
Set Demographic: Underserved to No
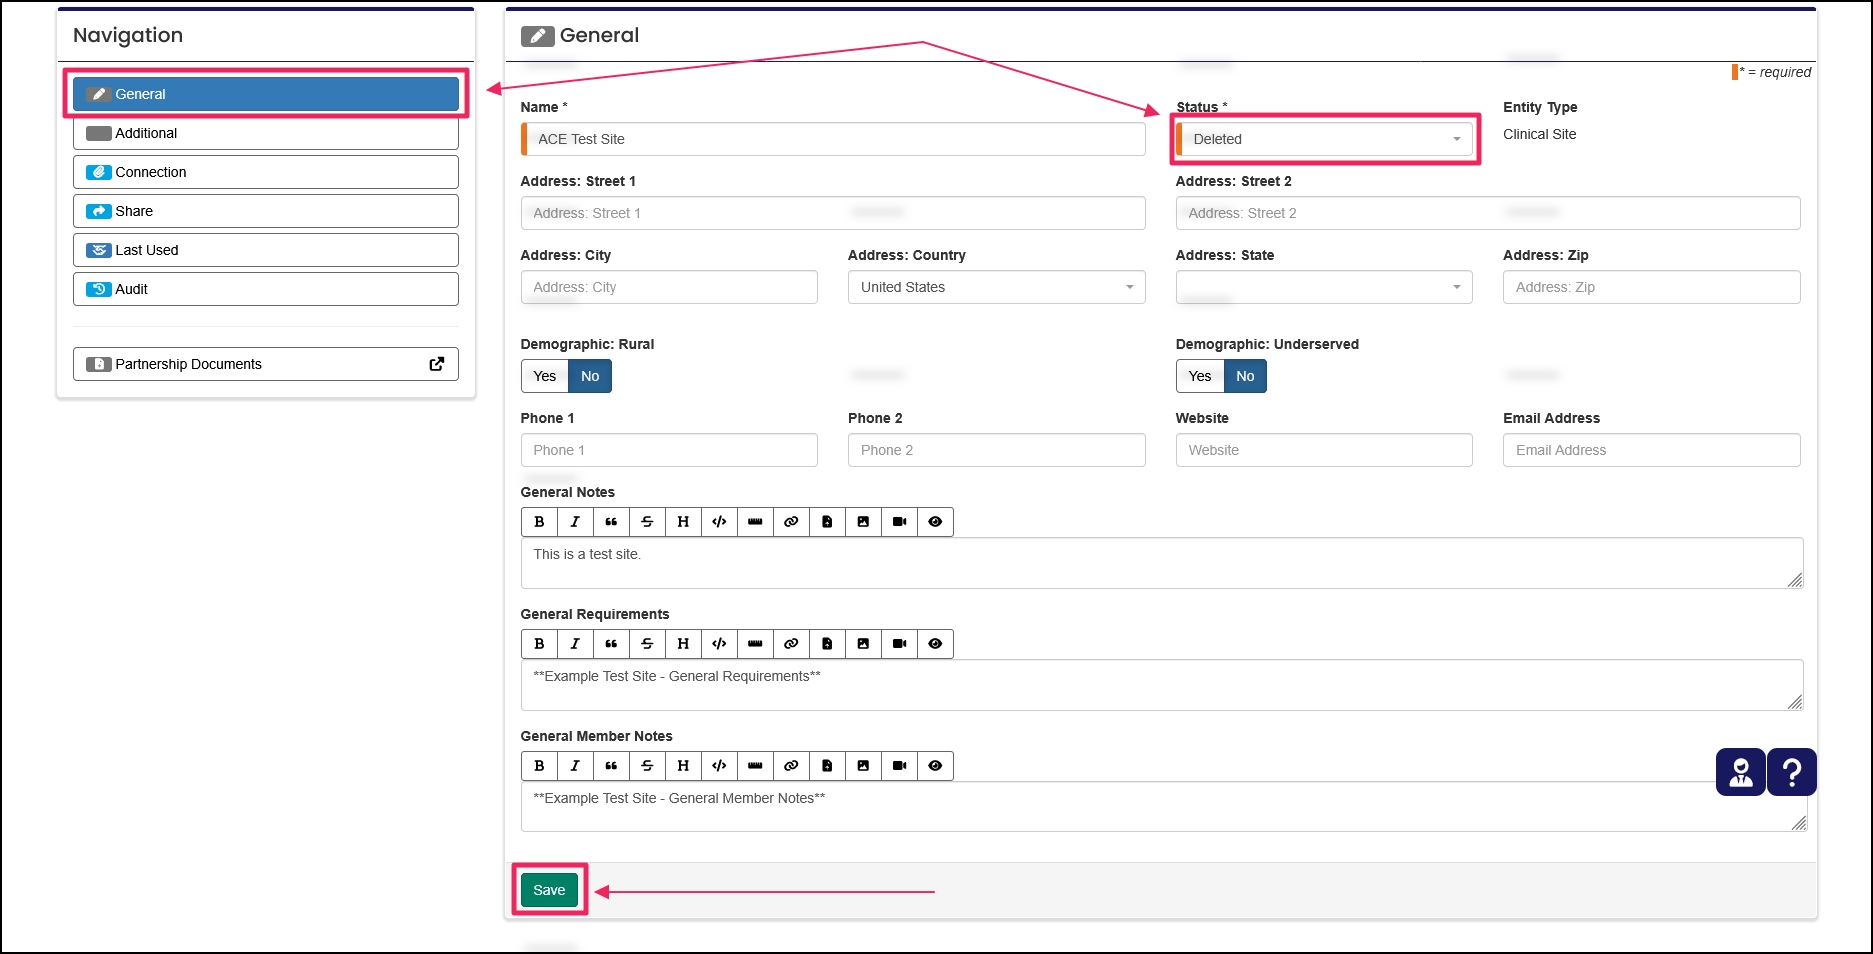pos(1245,376)
